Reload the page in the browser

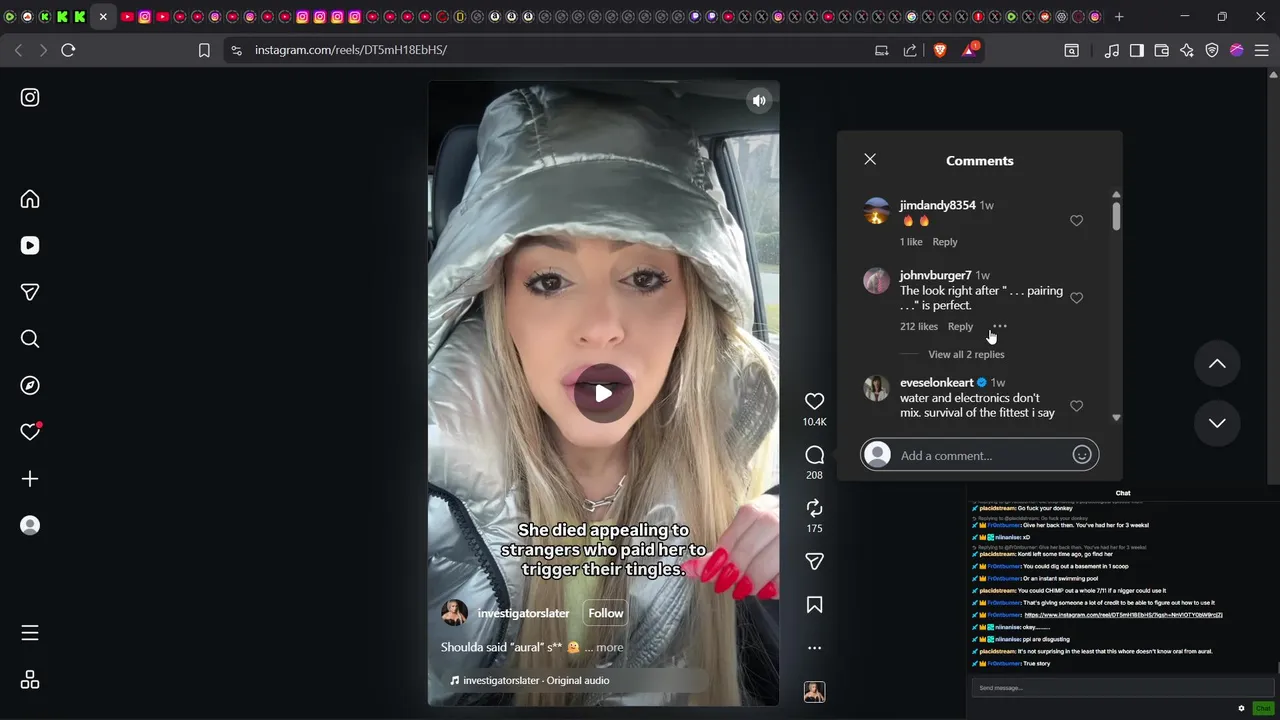[68, 50]
